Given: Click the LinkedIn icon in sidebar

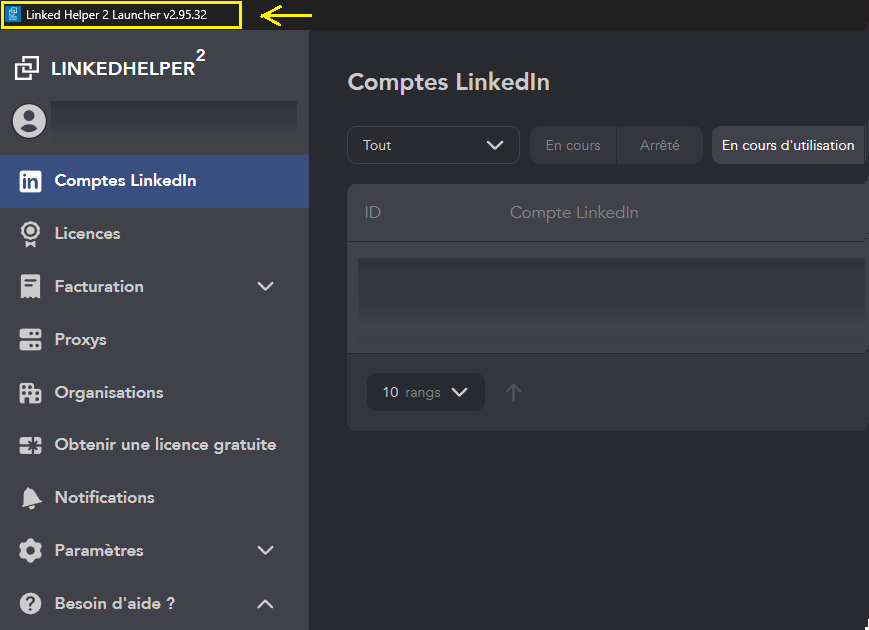Looking at the screenshot, I should (31, 181).
